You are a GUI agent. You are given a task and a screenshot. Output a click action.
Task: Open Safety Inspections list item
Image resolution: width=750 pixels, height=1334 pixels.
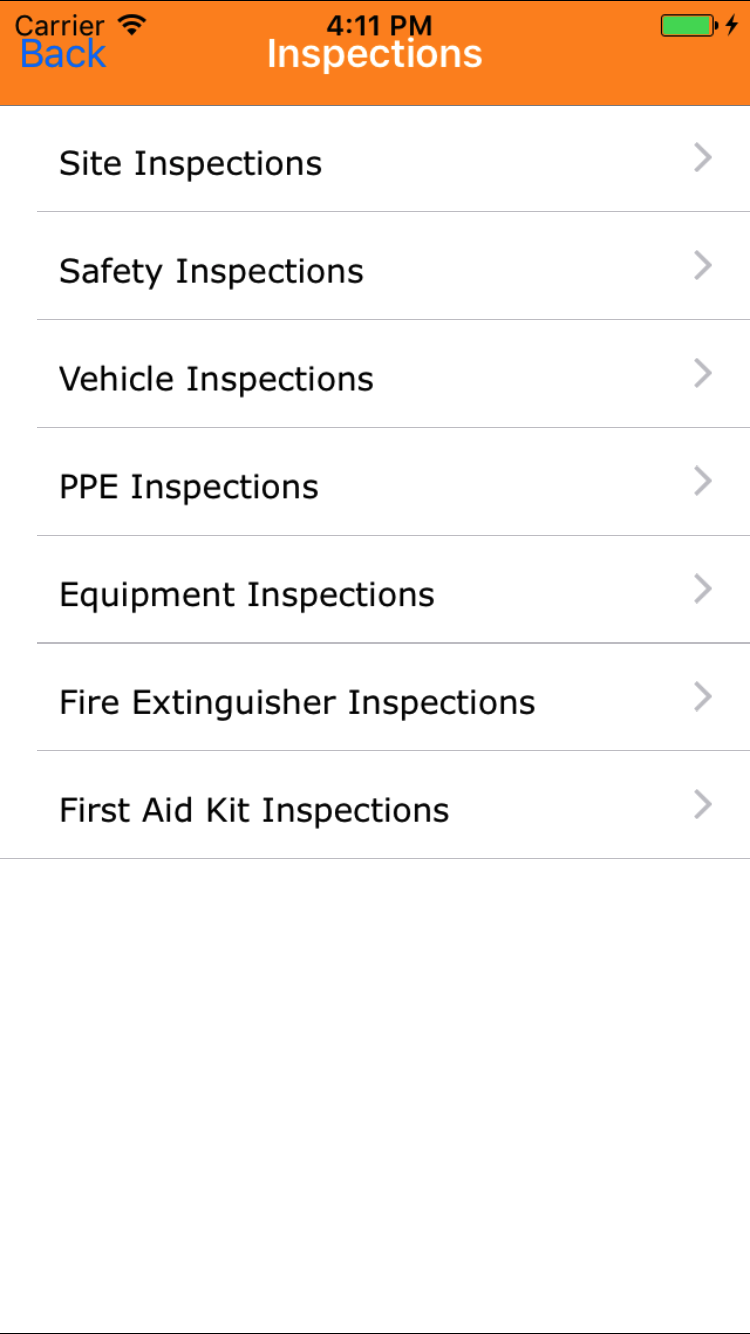coord(211,271)
